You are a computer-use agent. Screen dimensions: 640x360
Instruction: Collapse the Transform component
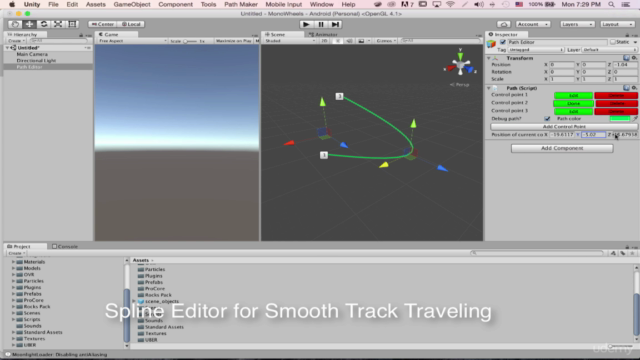tap(489, 58)
